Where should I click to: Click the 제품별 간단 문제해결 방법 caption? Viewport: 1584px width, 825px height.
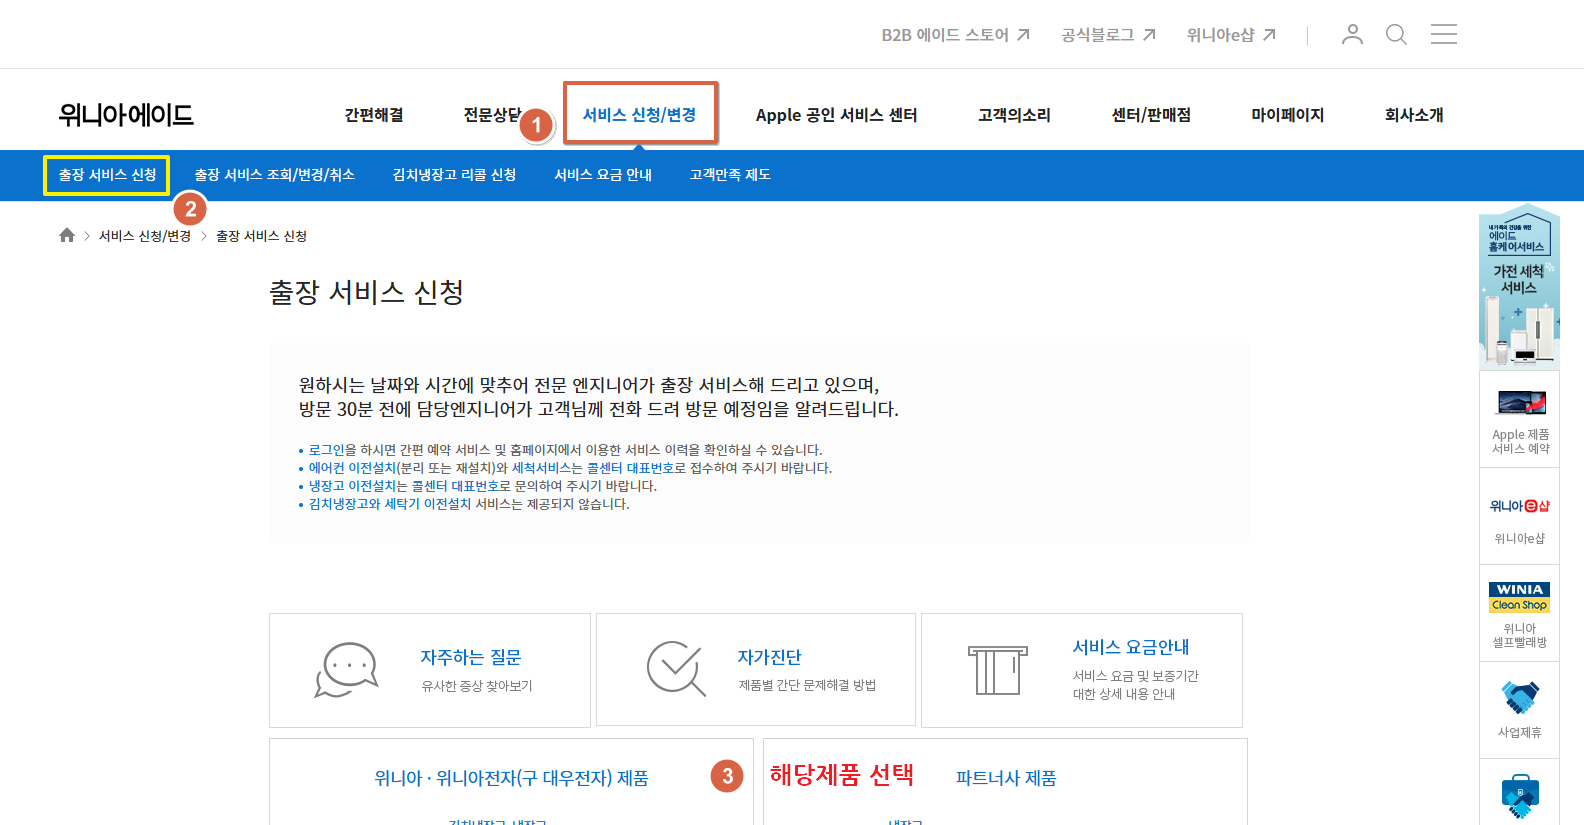coord(807,685)
